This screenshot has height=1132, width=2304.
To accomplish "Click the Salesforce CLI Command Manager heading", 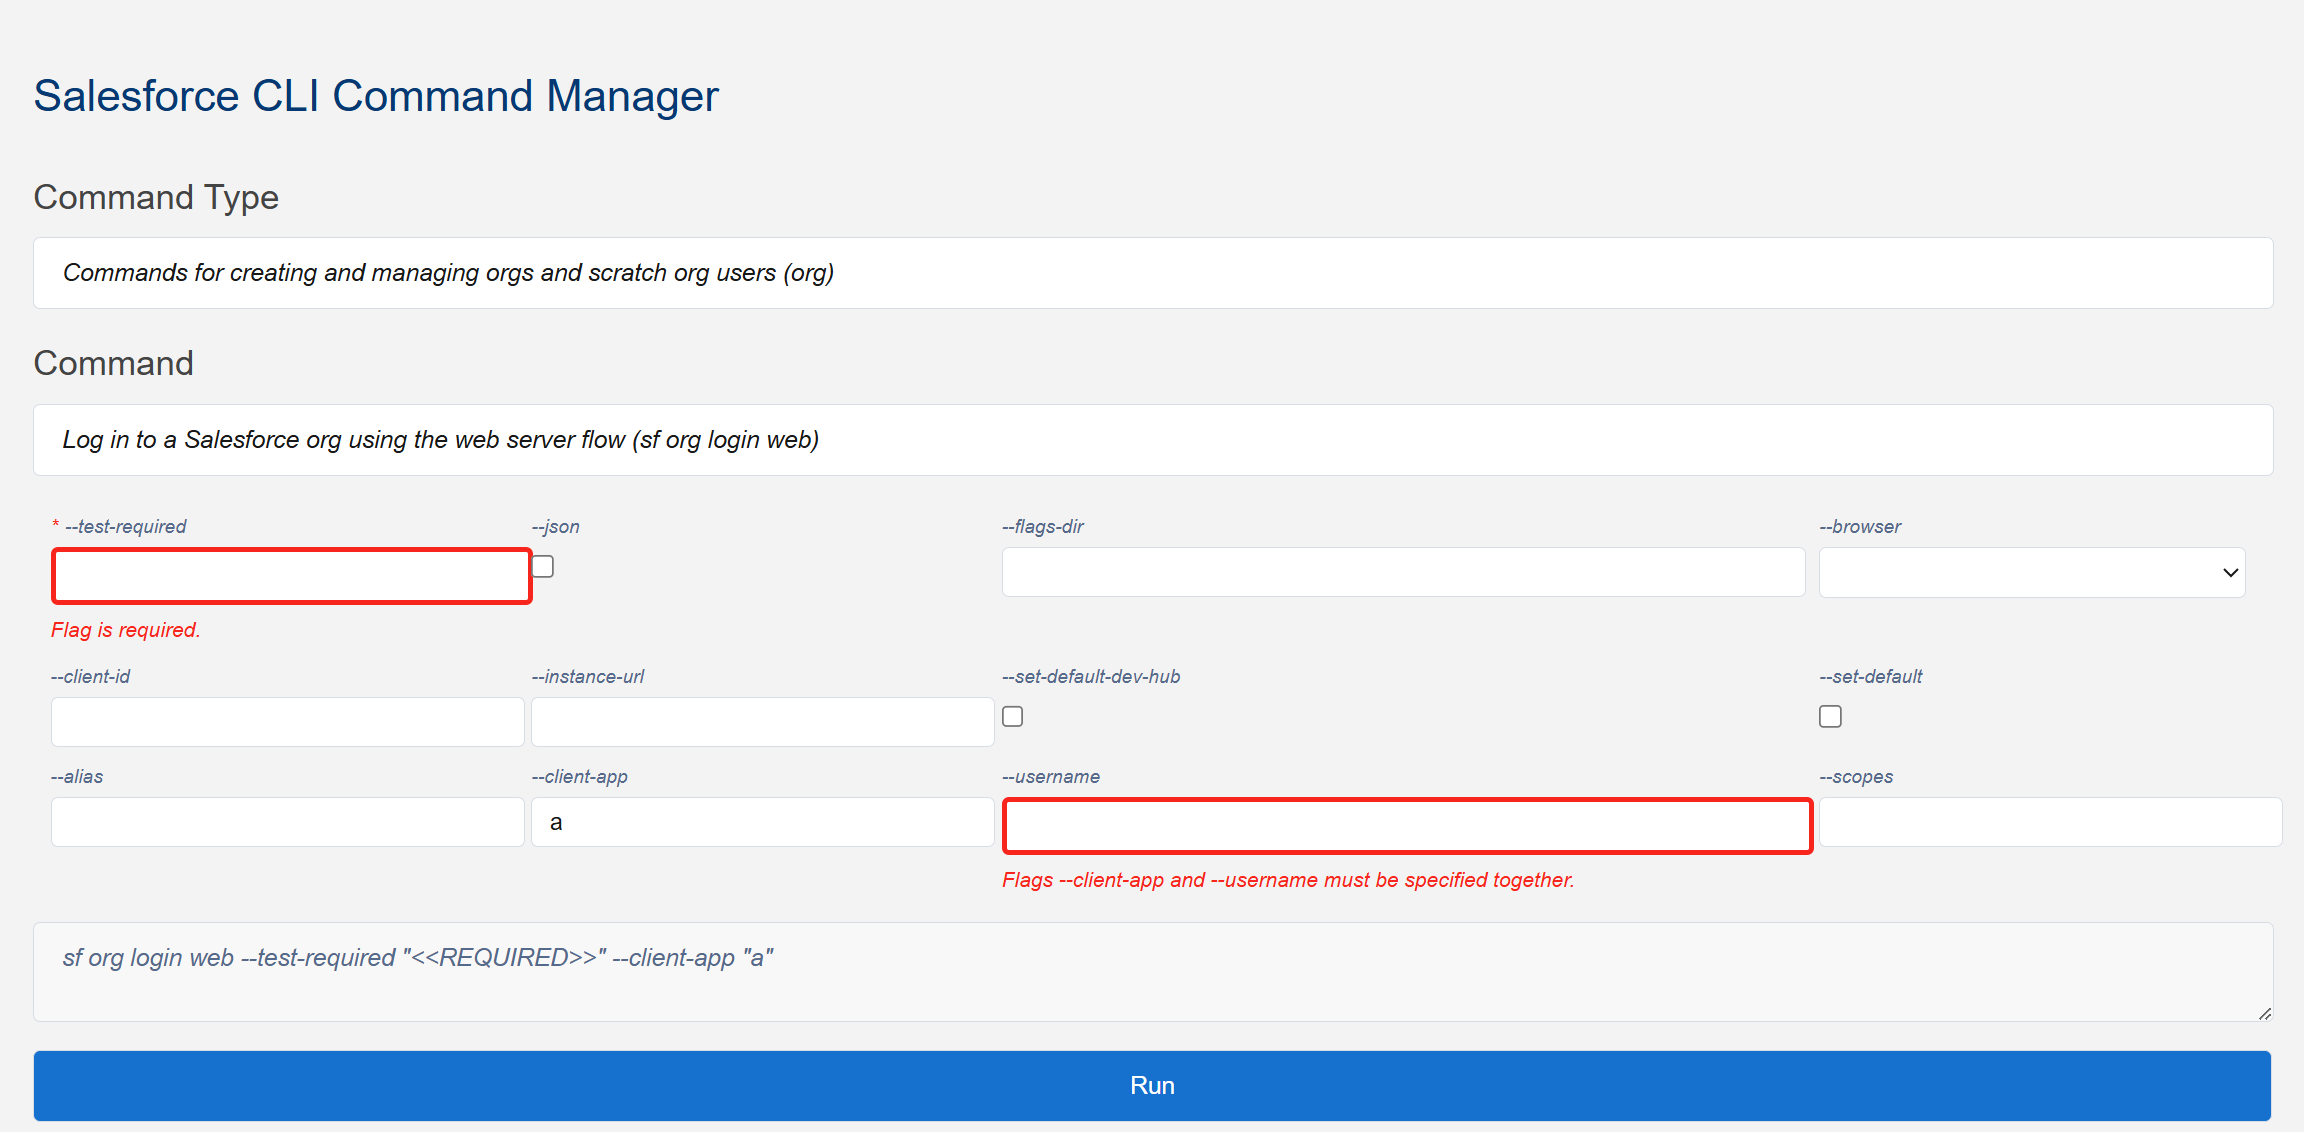I will pos(376,97).
